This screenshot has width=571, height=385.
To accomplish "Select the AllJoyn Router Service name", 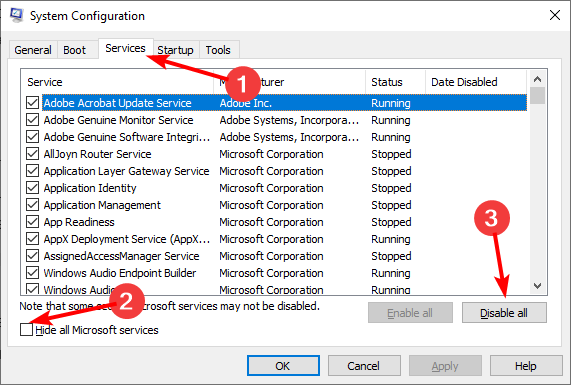I will 97,154.
